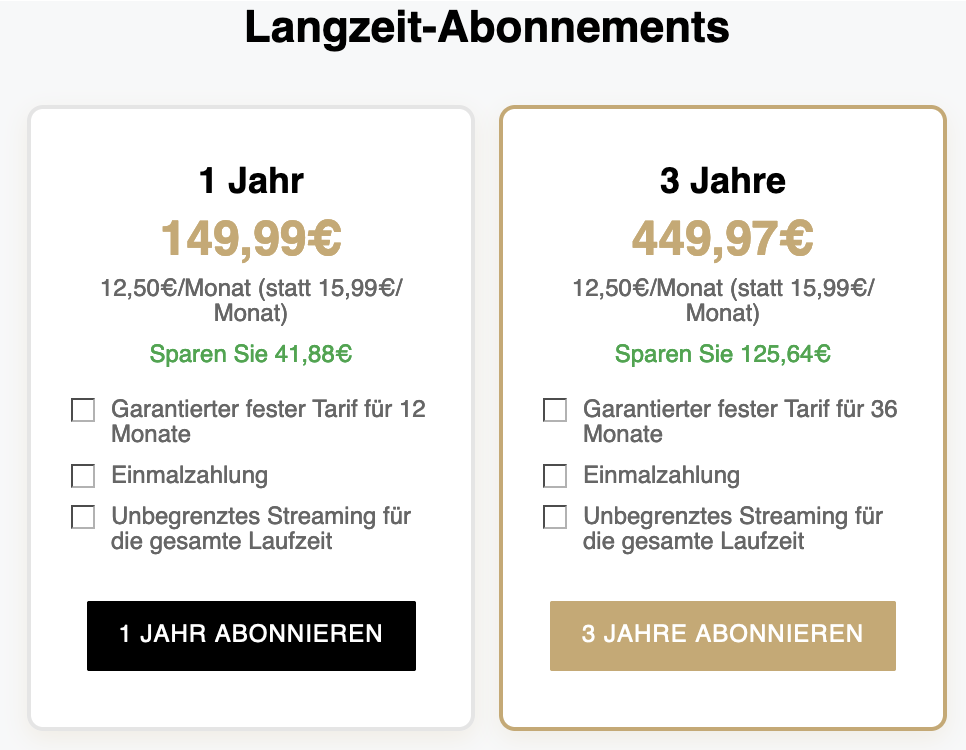Click 'Sparen Sie 41,88€' savings text
This screenshot has width=966, height=750.
(x=251, y=354)
